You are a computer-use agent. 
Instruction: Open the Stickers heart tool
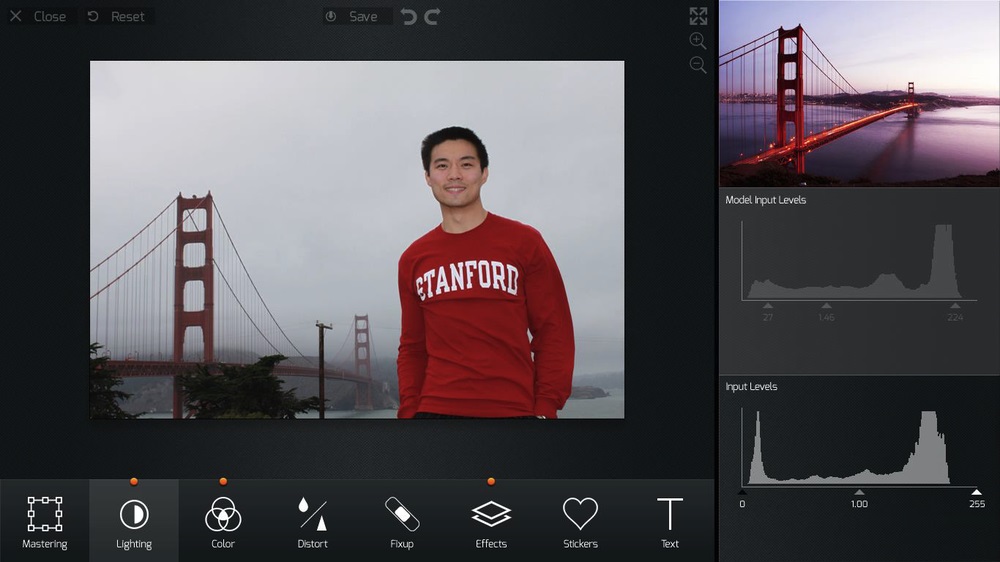[x=580, y=521]
